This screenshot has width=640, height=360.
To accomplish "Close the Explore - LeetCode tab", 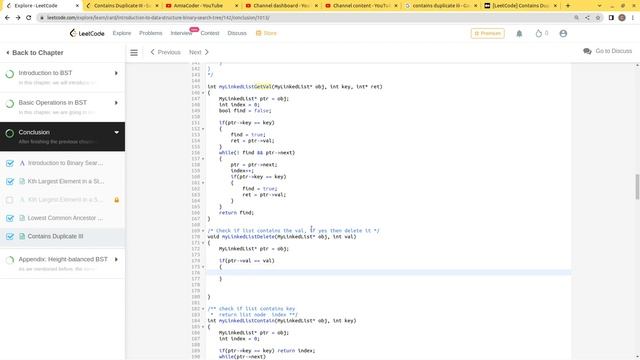I will (x=77, y=6).
